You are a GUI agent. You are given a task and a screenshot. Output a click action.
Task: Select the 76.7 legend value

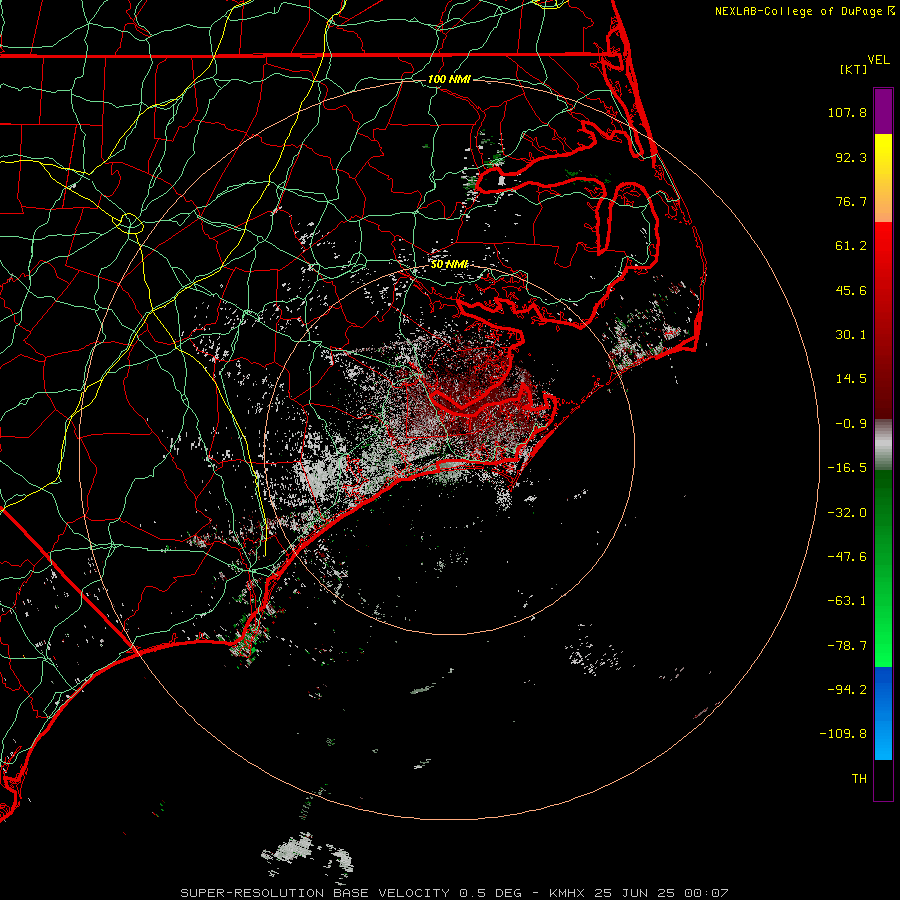point(851,201)
